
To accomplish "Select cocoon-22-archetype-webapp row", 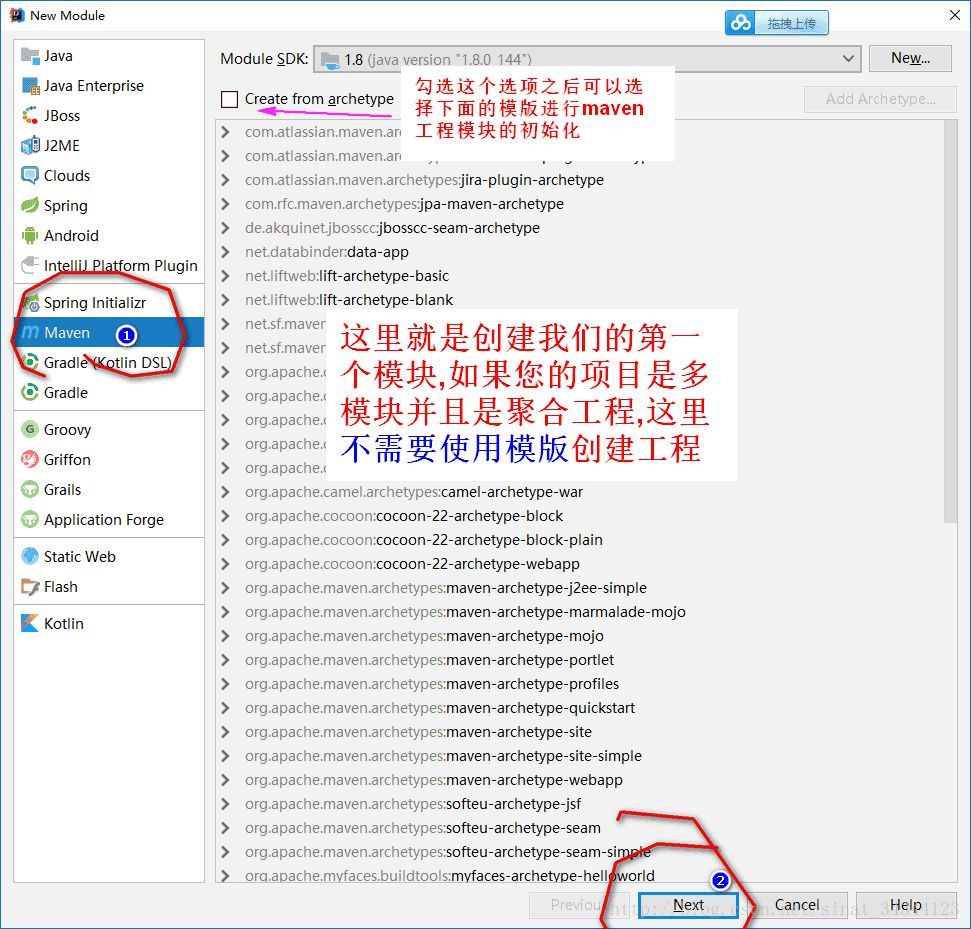I will click(579, 564).
